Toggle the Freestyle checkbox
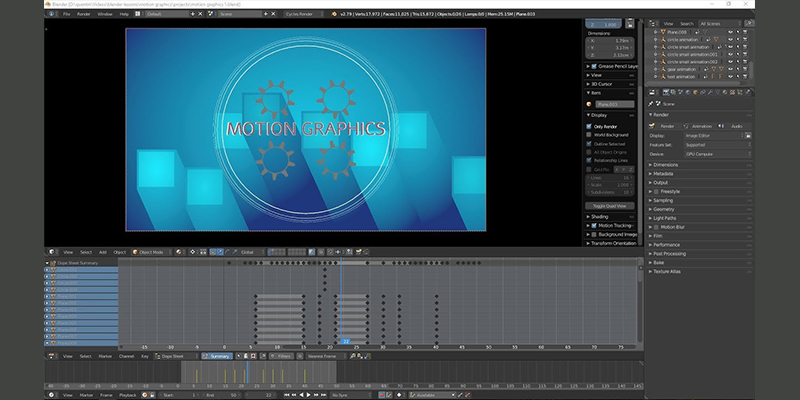The image size is (800, 400). pyautogui.click(x=656, y=192)
